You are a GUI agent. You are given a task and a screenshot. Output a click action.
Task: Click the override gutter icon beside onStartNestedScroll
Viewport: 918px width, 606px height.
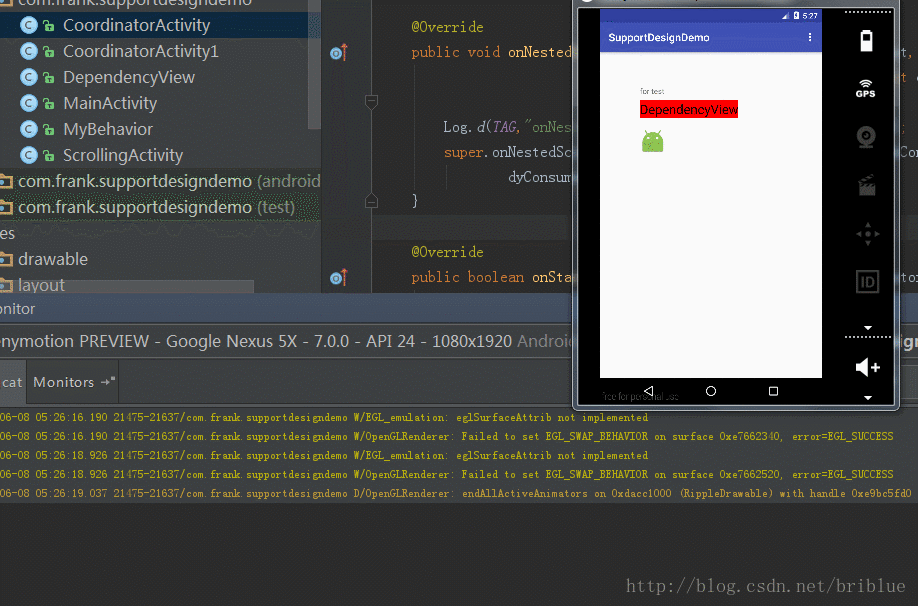338,278
